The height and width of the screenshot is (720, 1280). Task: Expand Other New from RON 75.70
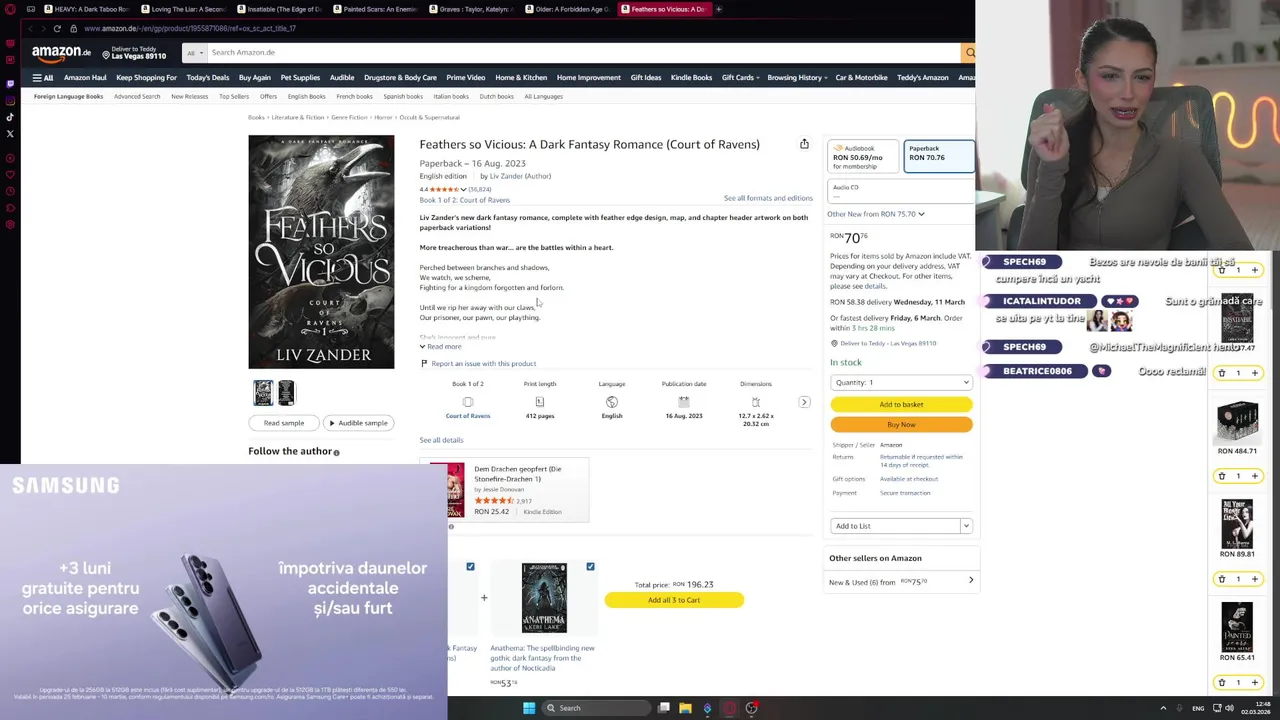click(x=875, y=214)
